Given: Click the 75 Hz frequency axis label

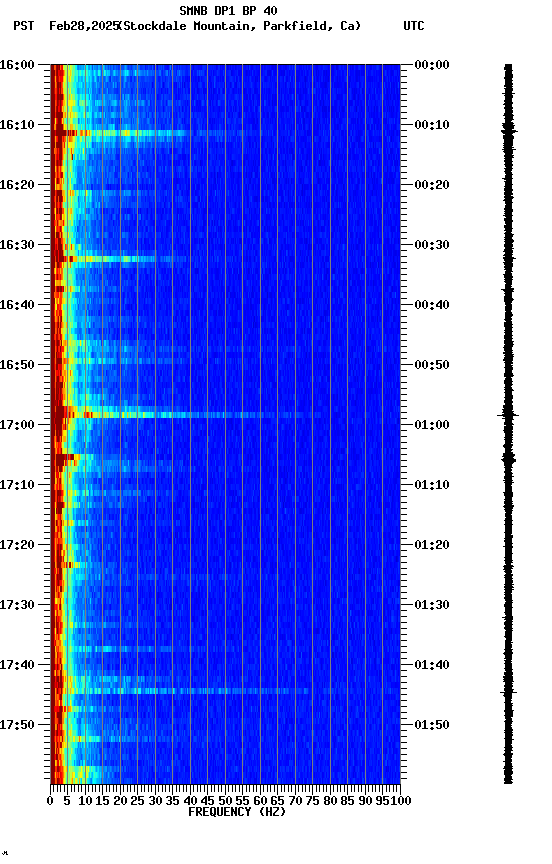Looking at the screenshot, I should pyautogui.click(x=312, y=801).
